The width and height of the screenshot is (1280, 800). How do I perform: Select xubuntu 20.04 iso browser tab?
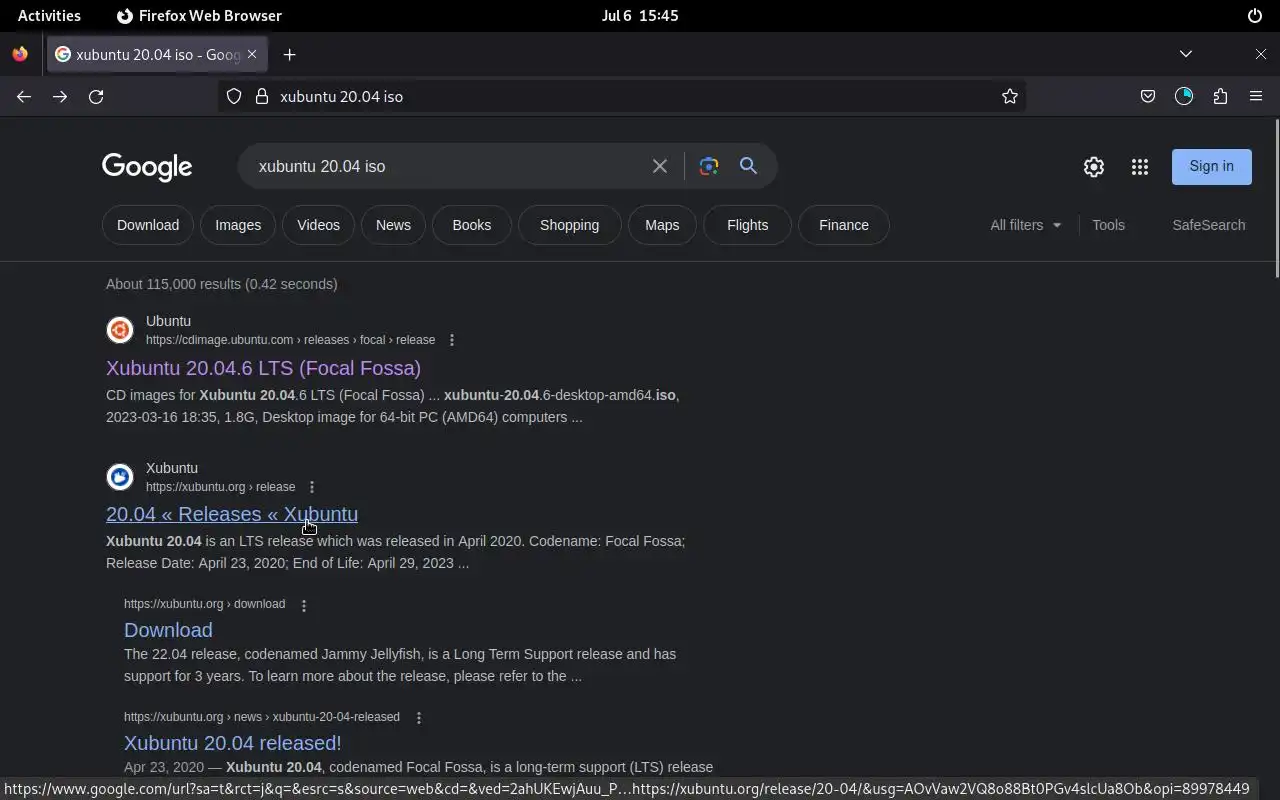click(x=156, y=54)
